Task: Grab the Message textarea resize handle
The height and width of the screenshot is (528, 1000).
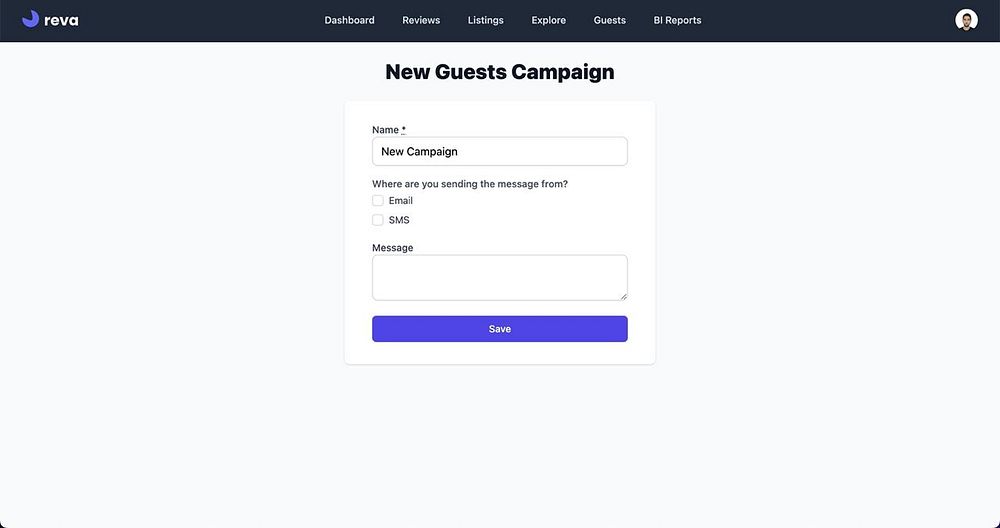Action: (623, 296)
